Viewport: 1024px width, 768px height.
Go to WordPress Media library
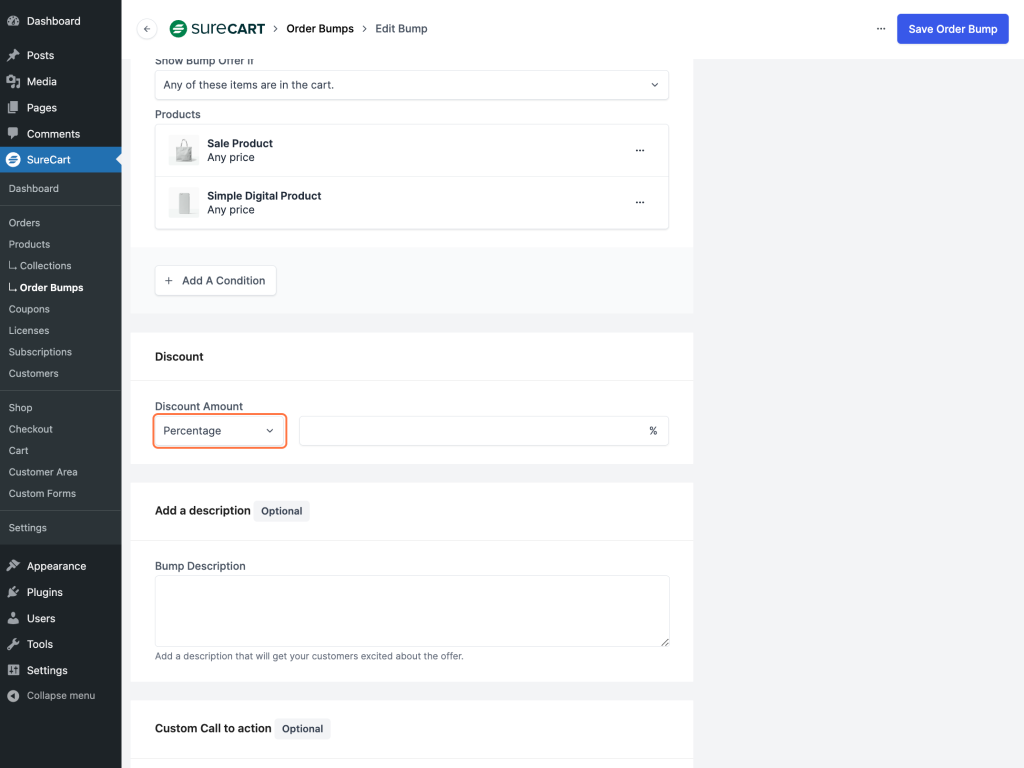pyautogui.click(x=41, y=82)
